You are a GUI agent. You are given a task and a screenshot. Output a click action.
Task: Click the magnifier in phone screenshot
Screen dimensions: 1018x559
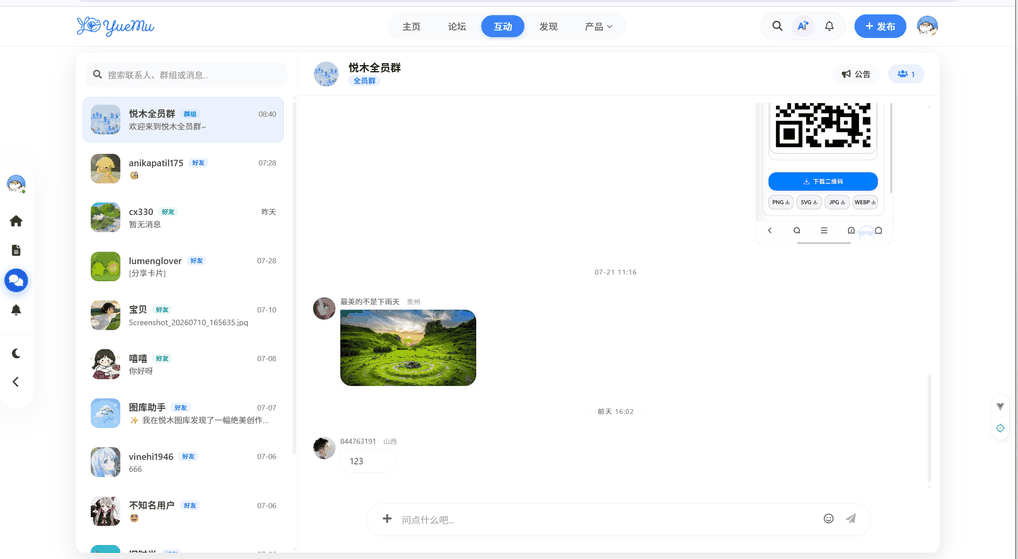(797, 230)
